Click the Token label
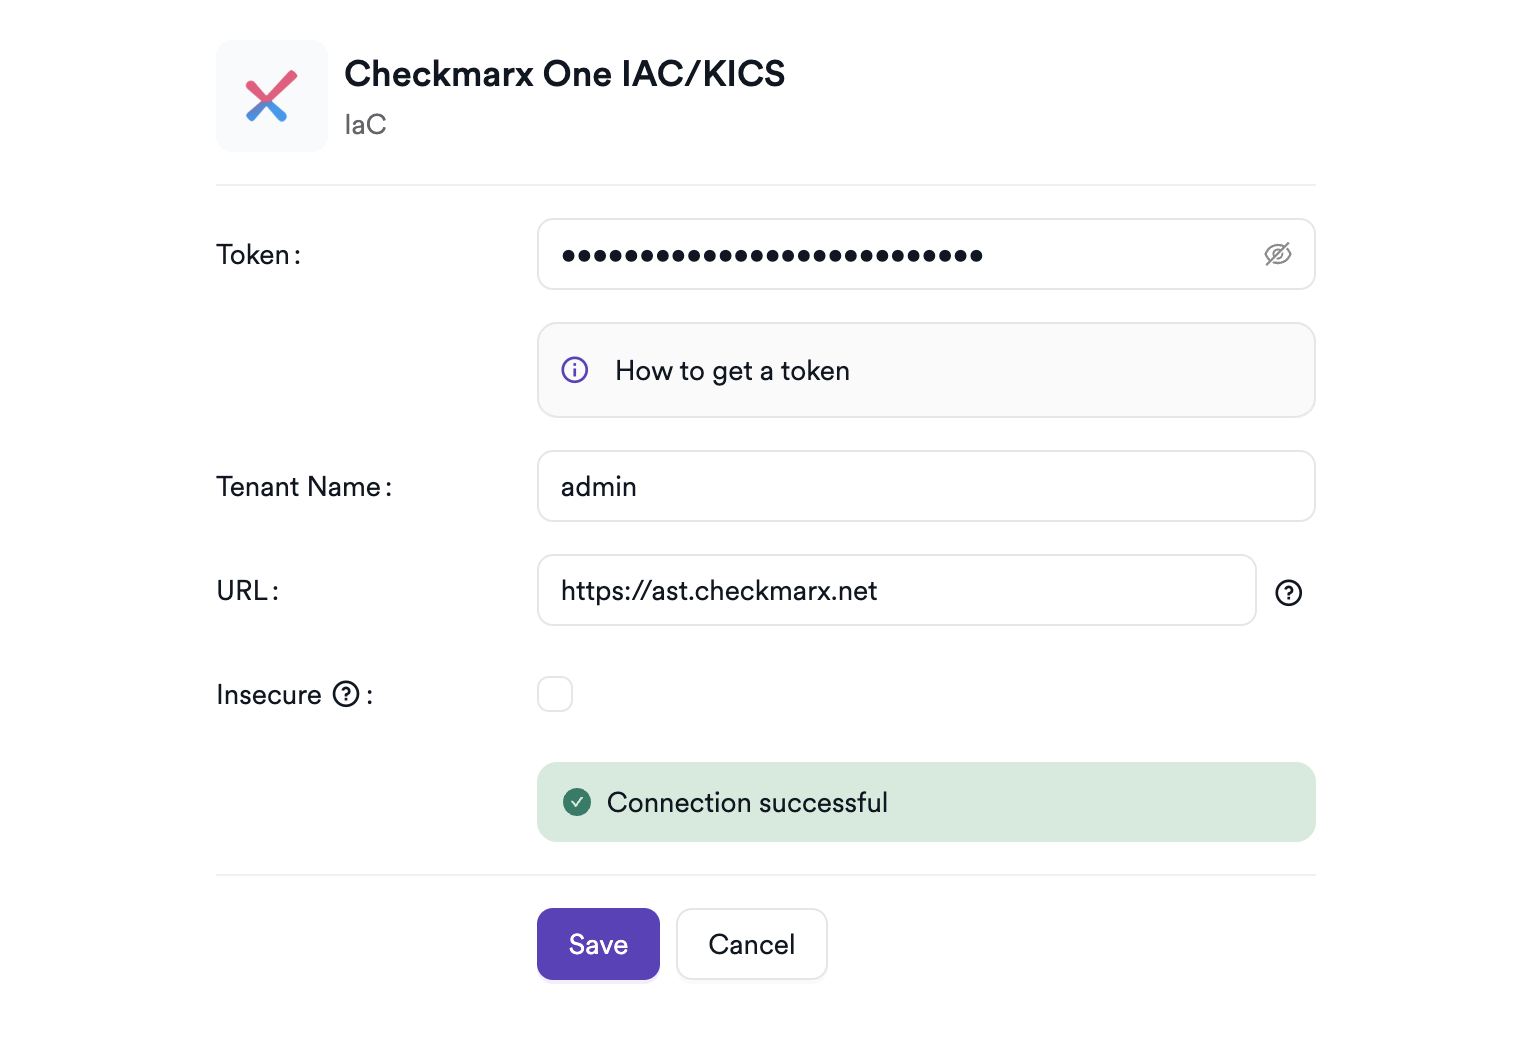The image size is (1534, 1050). click(x=257, y=254)
